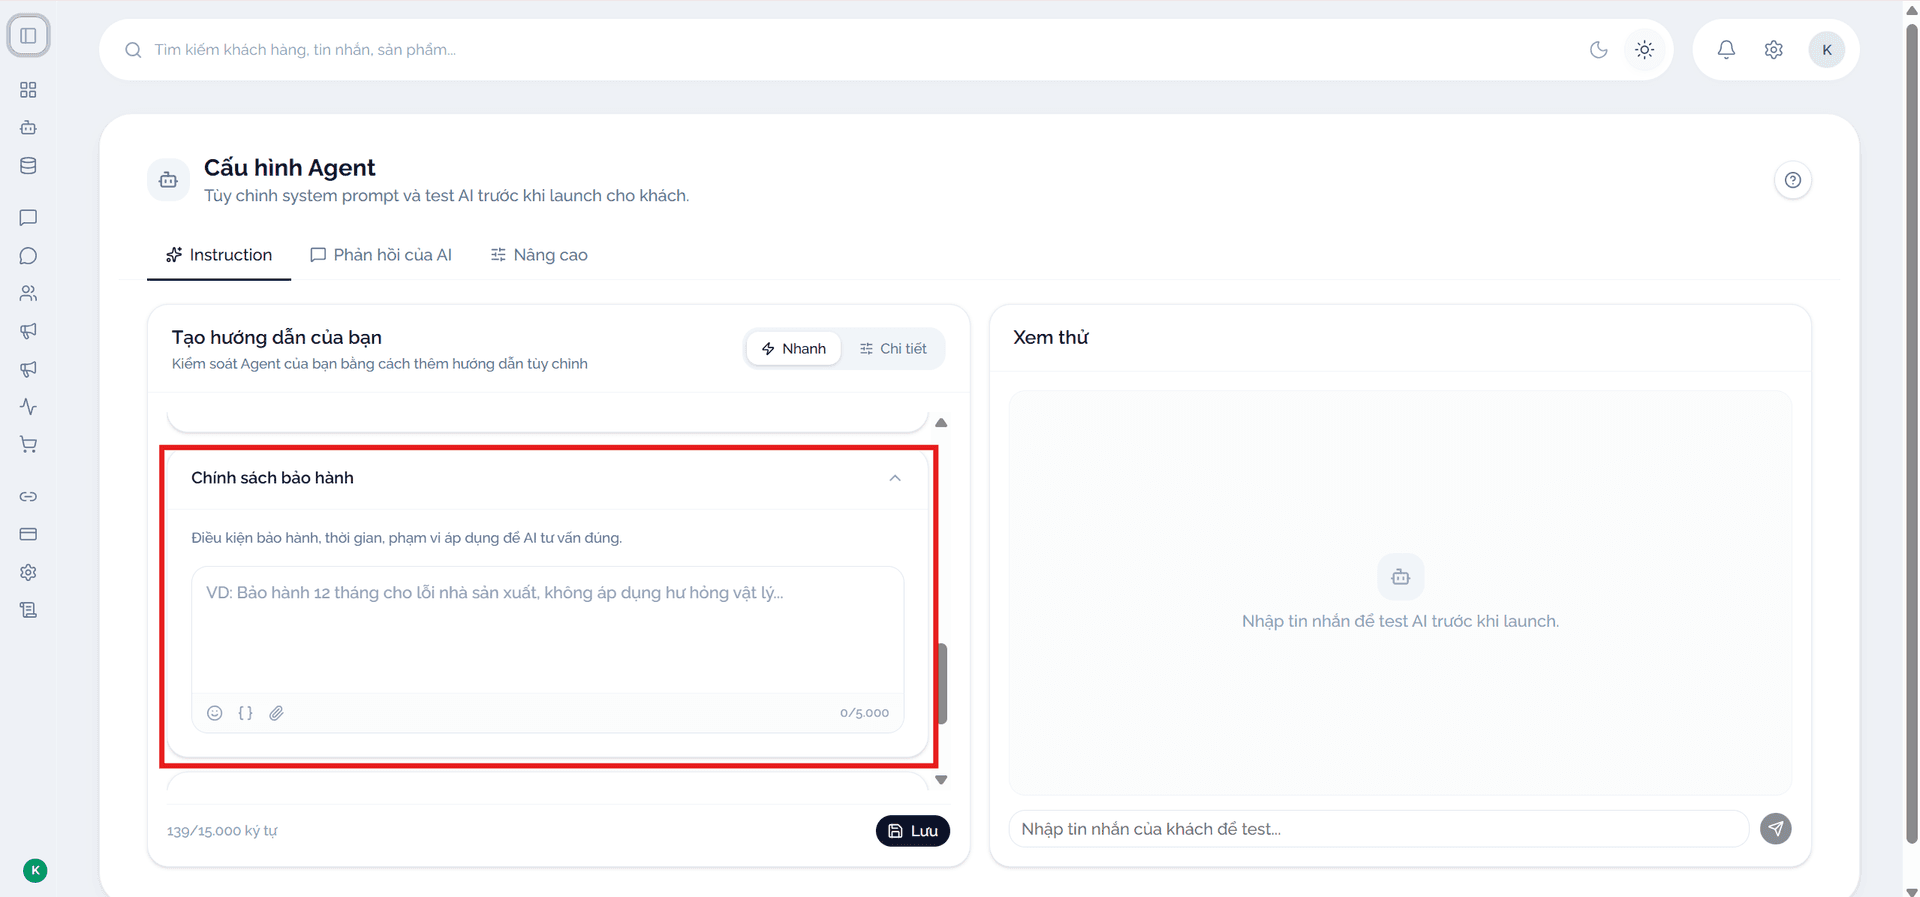Switch to light mode sun toggle
This screenshot has height=897, width=1920.
point(1645,50)
